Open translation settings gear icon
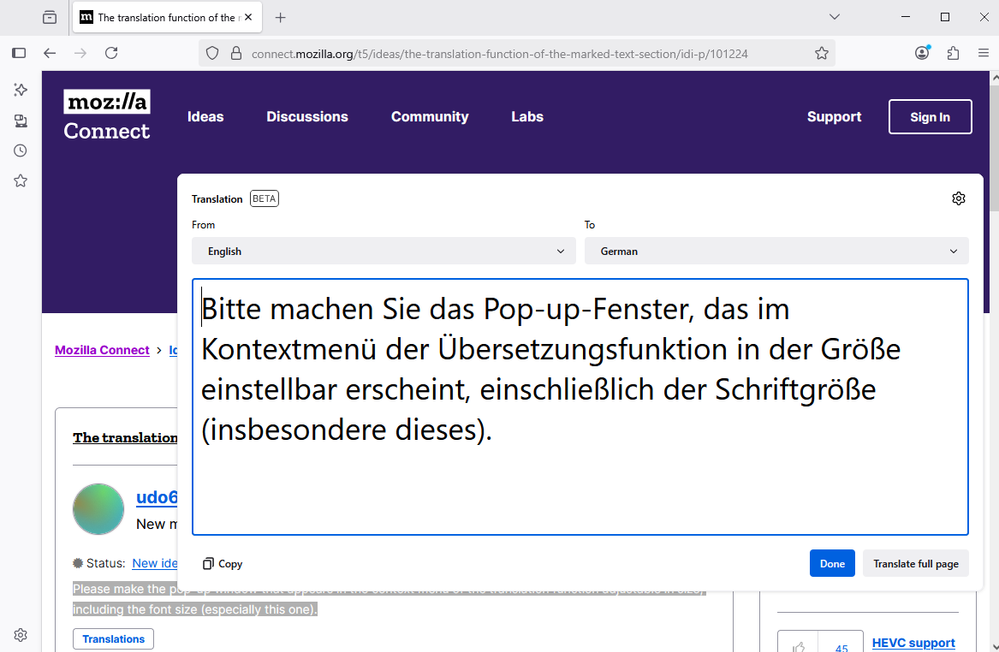 point(958,199)
